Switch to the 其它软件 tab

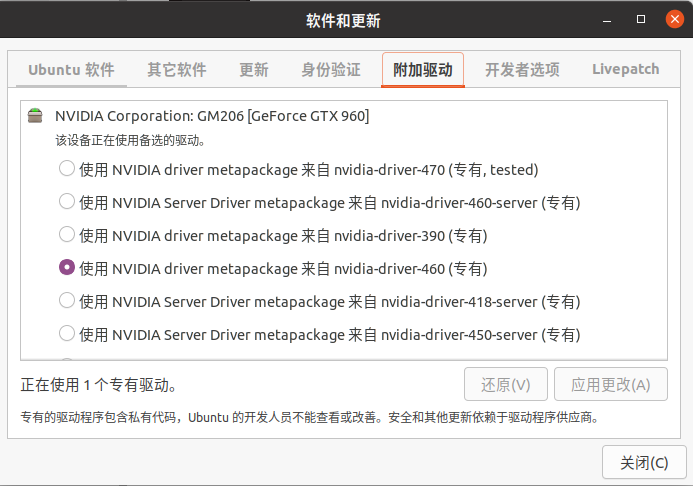(x=177, y=70)
